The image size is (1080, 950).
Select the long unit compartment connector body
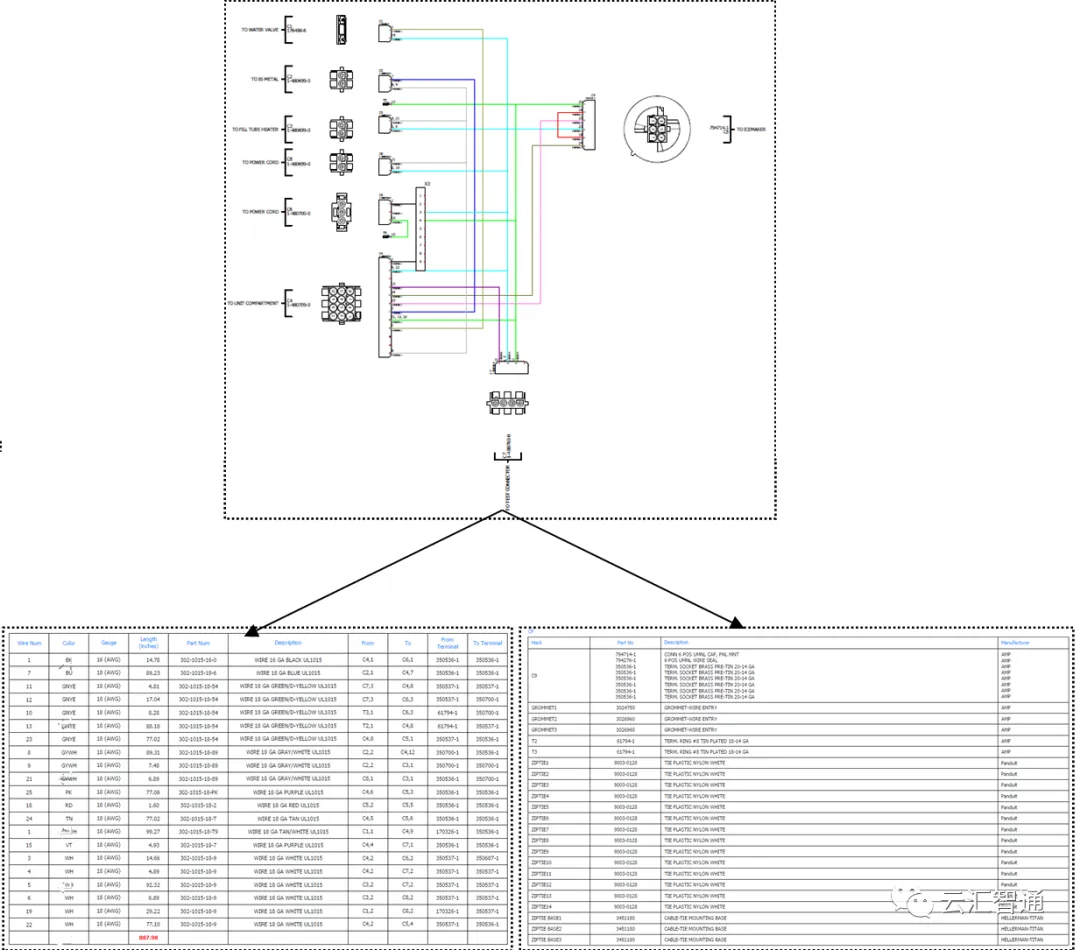tap(384, 307)
